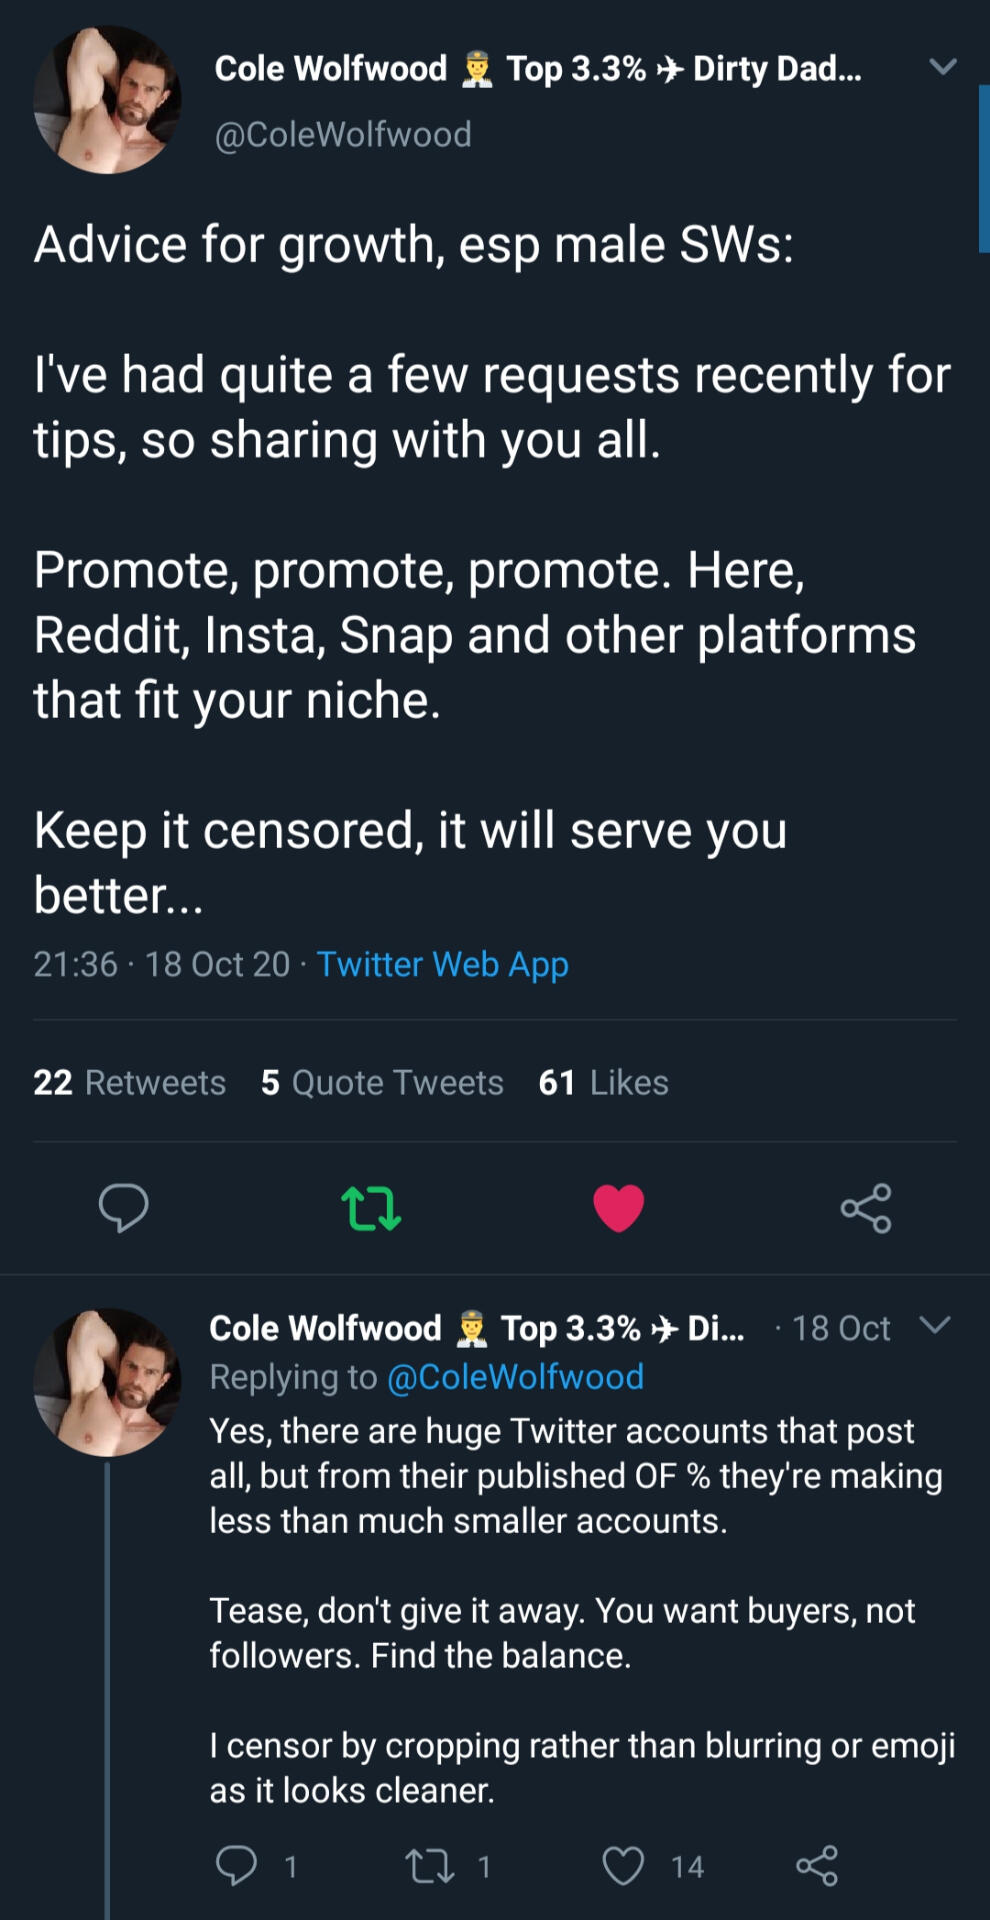Open the reply author's profile picture
Screen dimensions: 990x1920
click(x=107, y=1382)
